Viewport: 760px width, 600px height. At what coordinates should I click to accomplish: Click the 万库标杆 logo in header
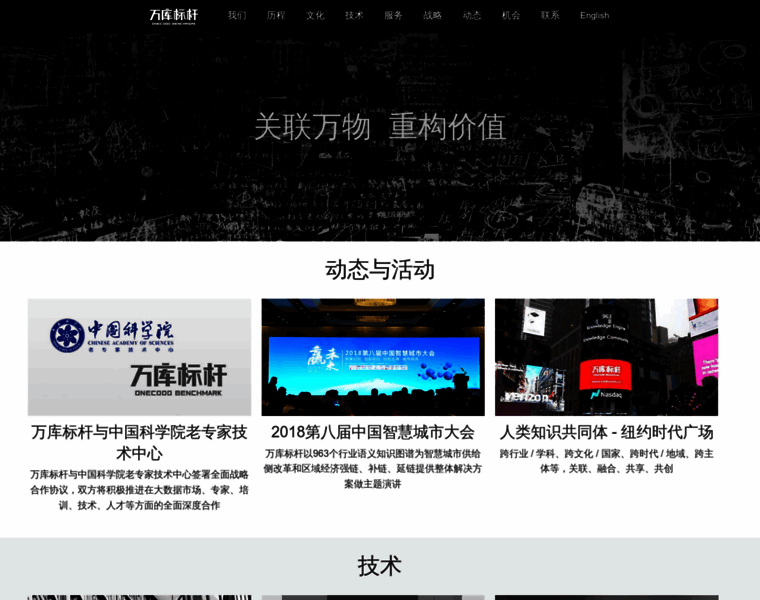(174, 16)
